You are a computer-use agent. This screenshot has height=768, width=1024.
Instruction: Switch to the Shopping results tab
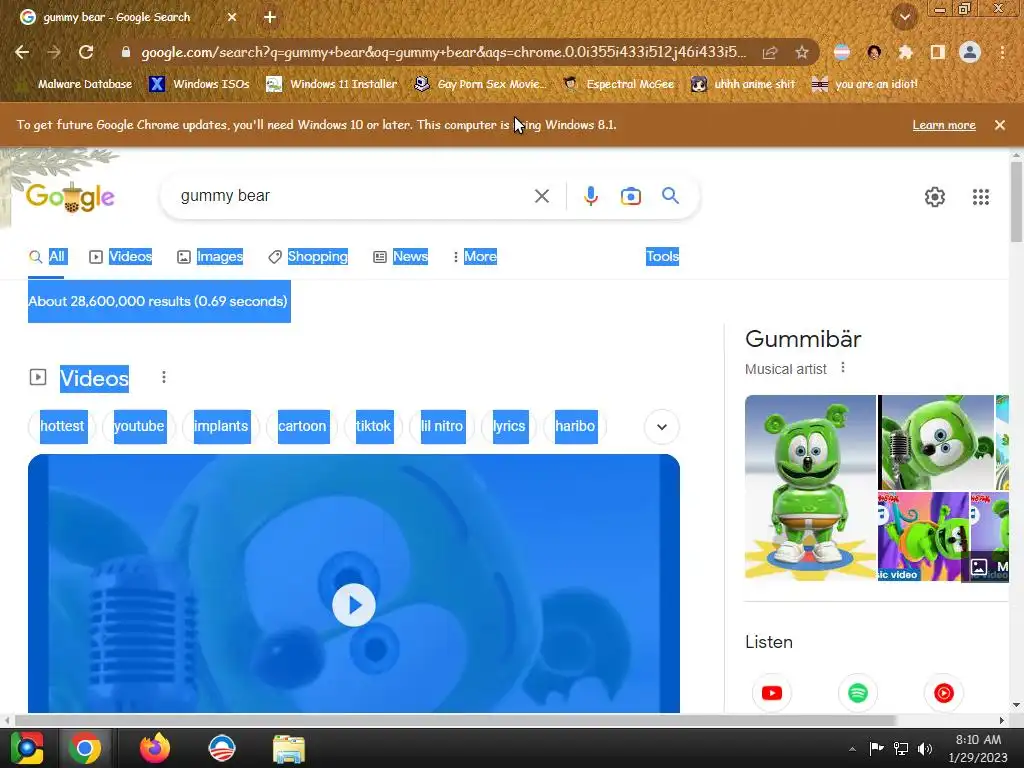[308, 257]
